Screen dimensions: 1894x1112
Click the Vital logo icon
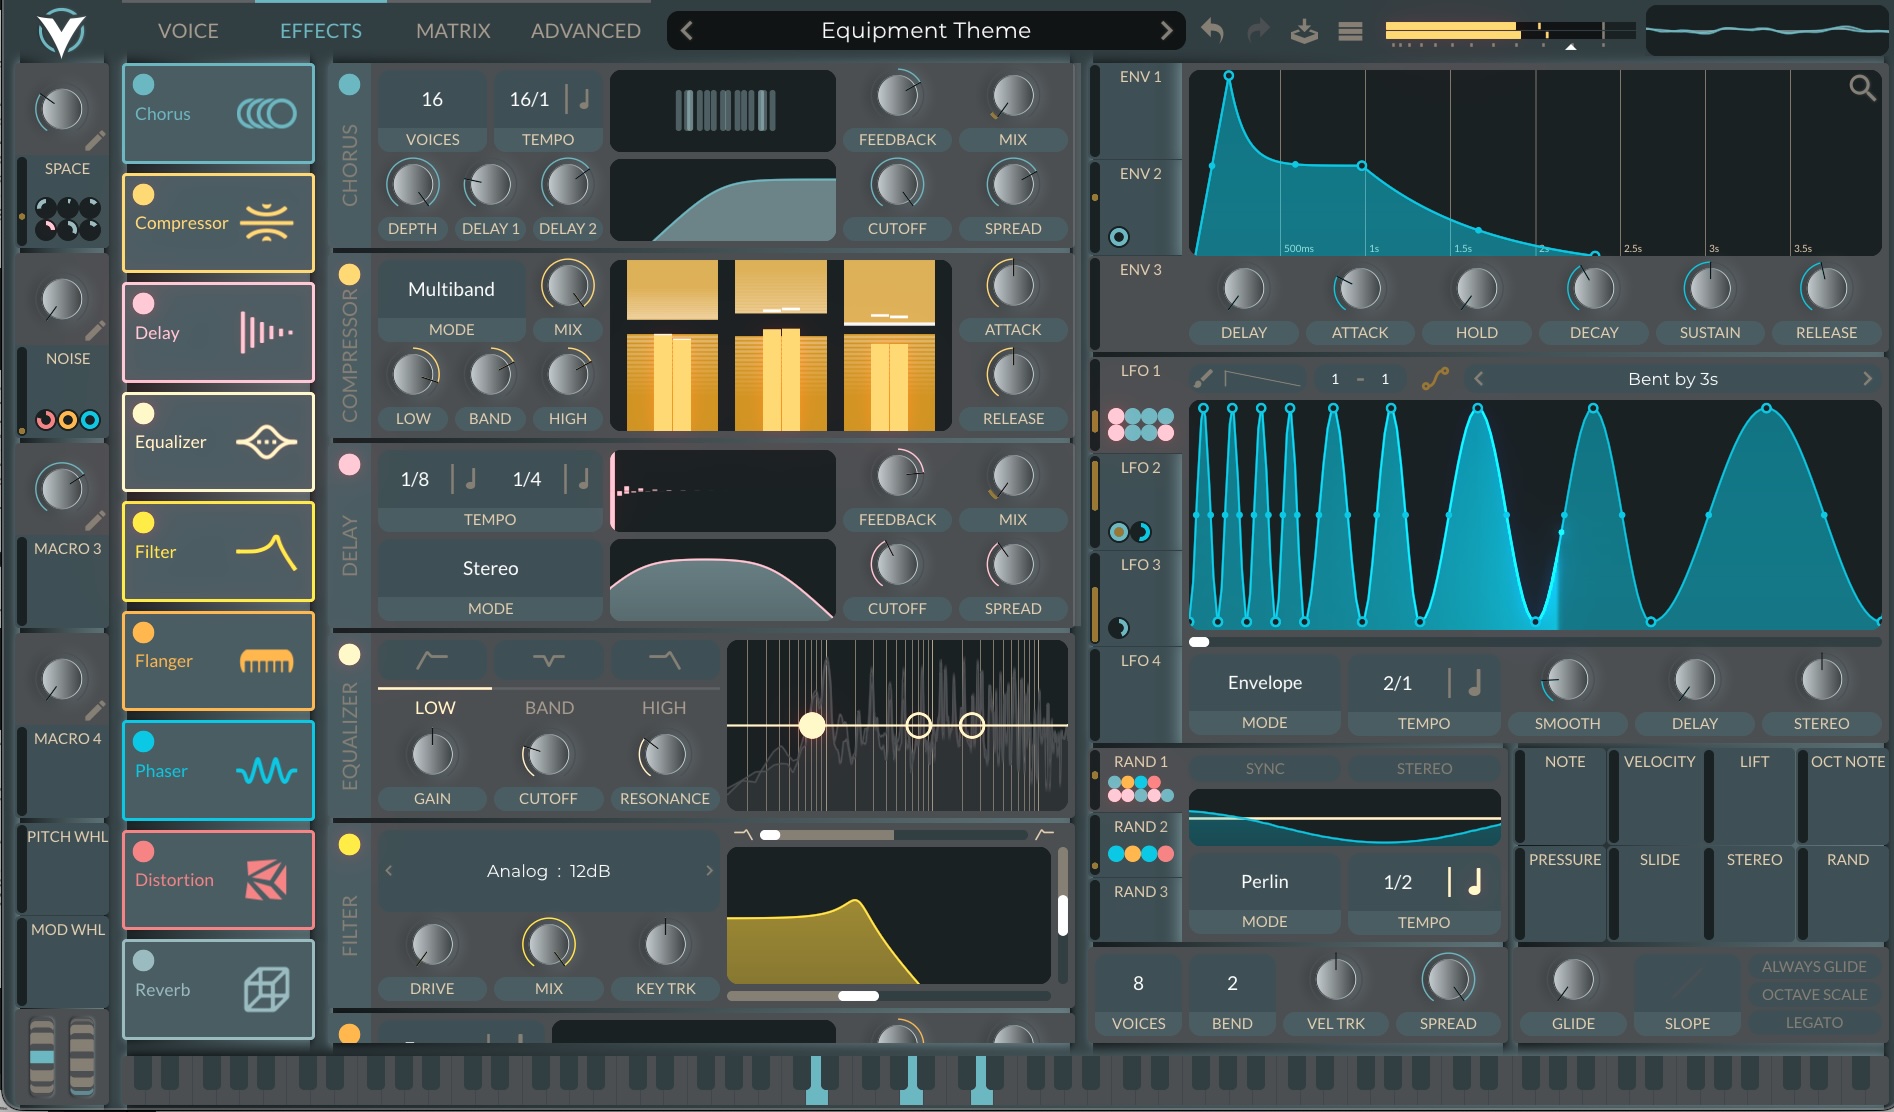[60, 32]
